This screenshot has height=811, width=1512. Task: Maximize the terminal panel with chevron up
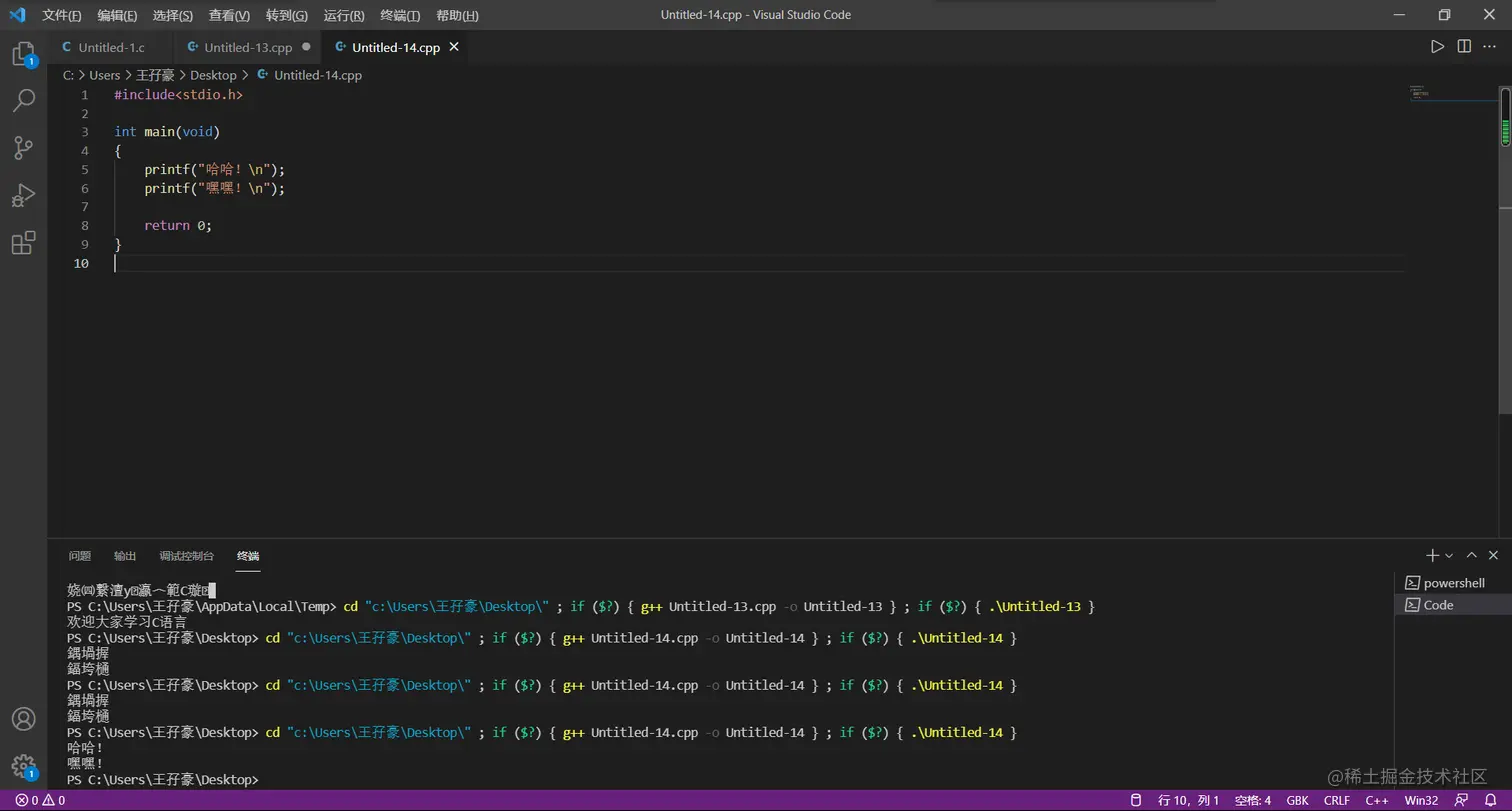(1471, 556)
